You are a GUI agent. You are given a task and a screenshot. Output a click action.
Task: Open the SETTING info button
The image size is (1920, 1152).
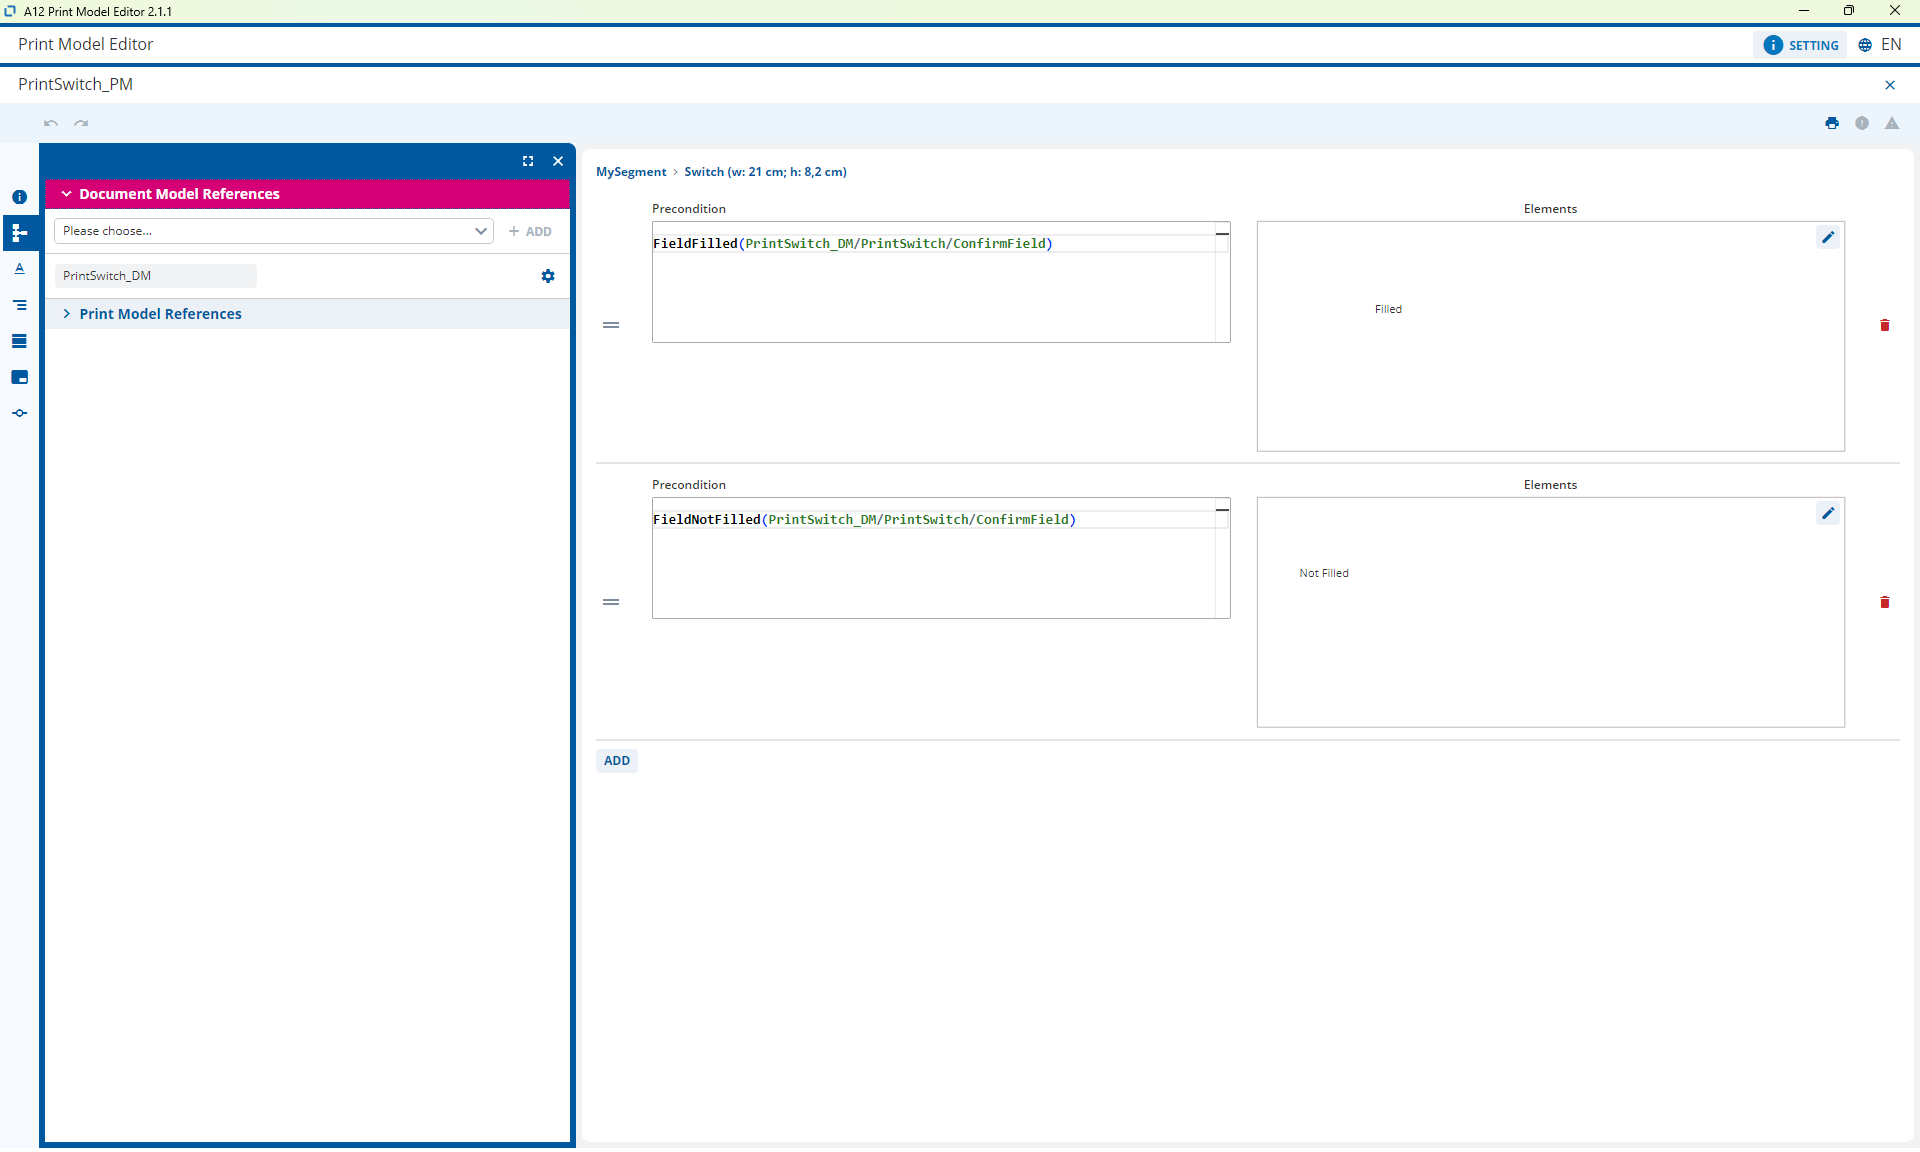coord(1801,45)
